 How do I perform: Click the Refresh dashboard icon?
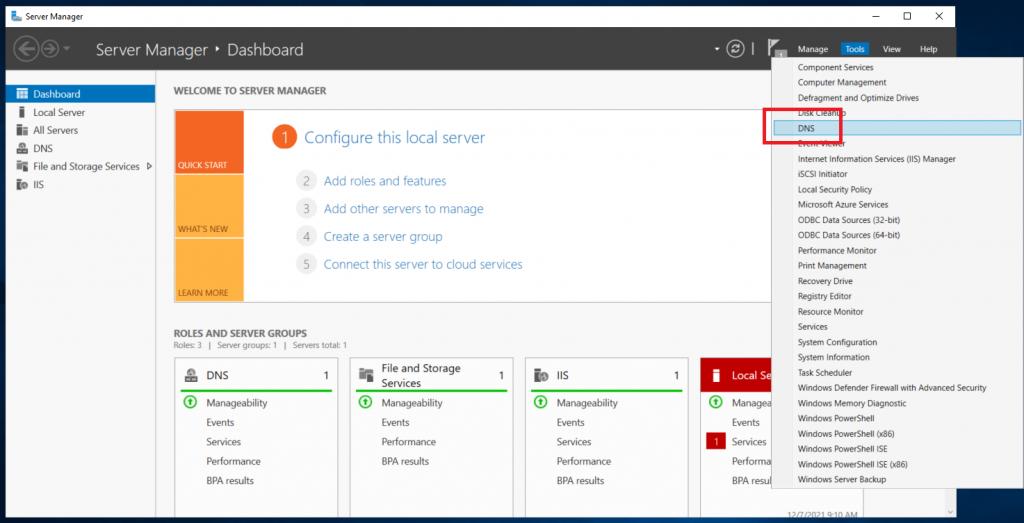click(x=736, y=49)
